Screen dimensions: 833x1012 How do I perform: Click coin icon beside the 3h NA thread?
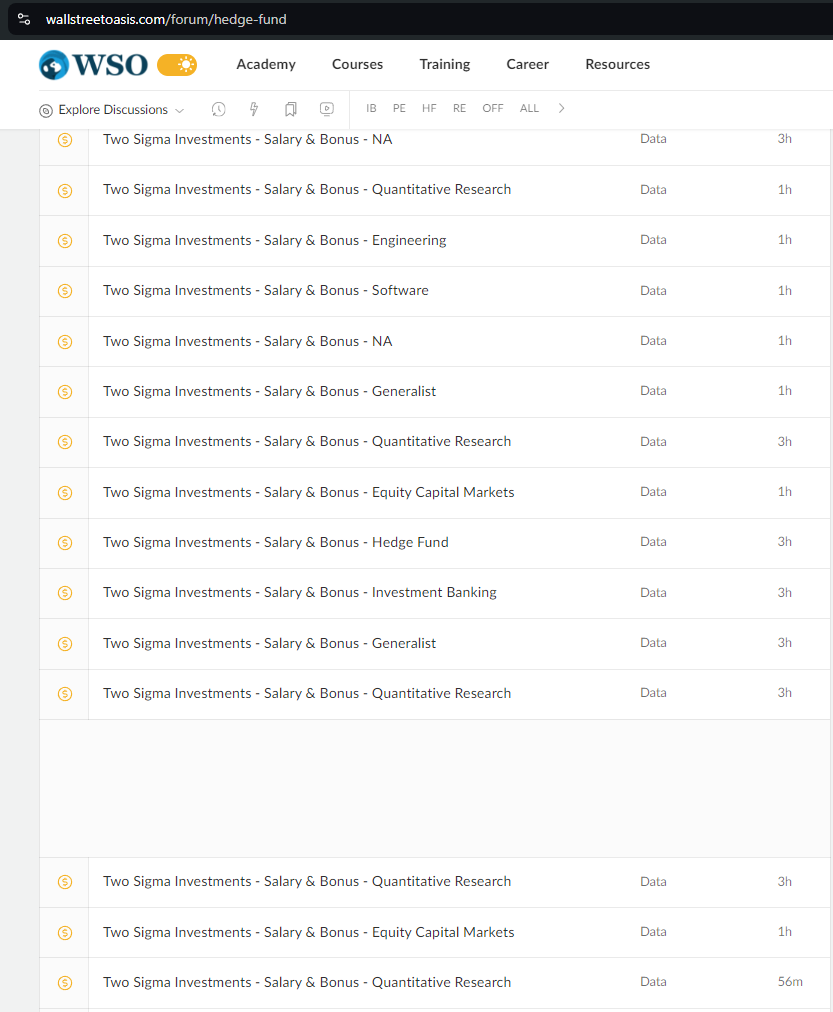pyautogui.click(x=65, y=139)
